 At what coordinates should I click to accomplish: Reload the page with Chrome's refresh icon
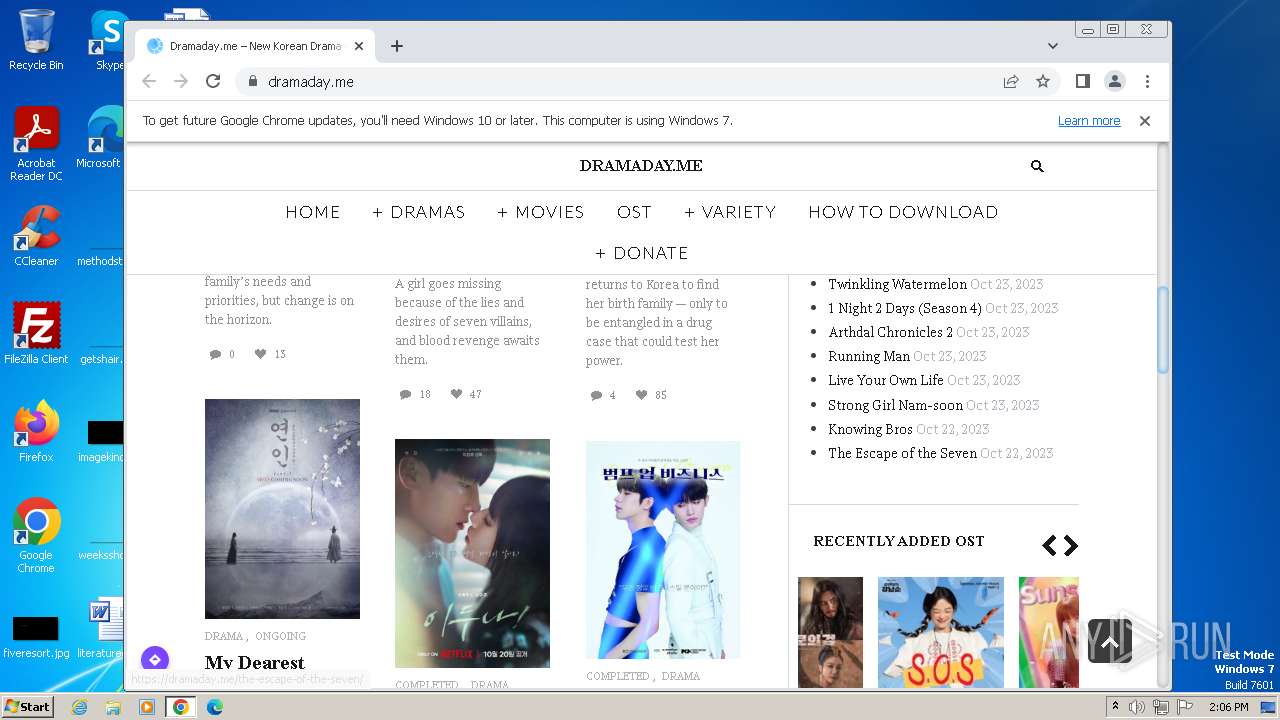[213, 82]
